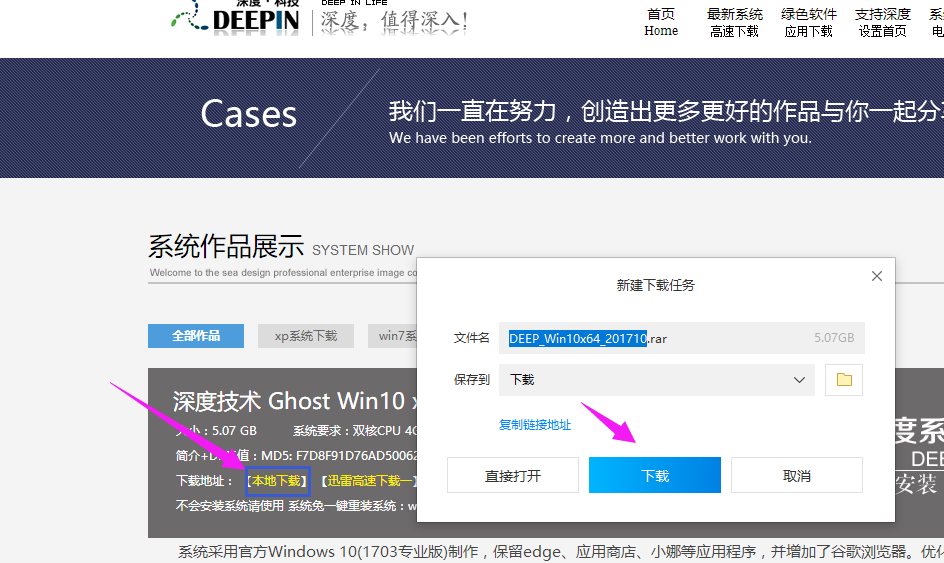
Task: Click the 本地下载 download link
Action: (276, 481)
